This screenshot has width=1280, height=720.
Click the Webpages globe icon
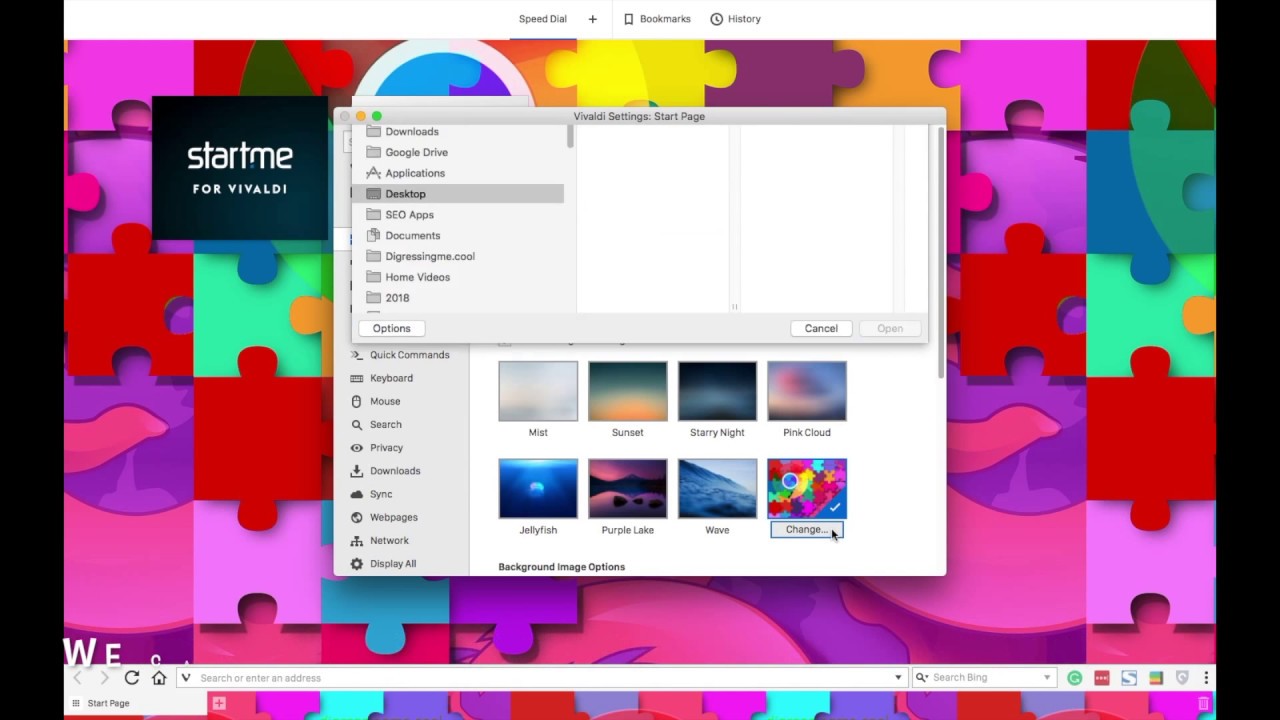coord(357,517)
